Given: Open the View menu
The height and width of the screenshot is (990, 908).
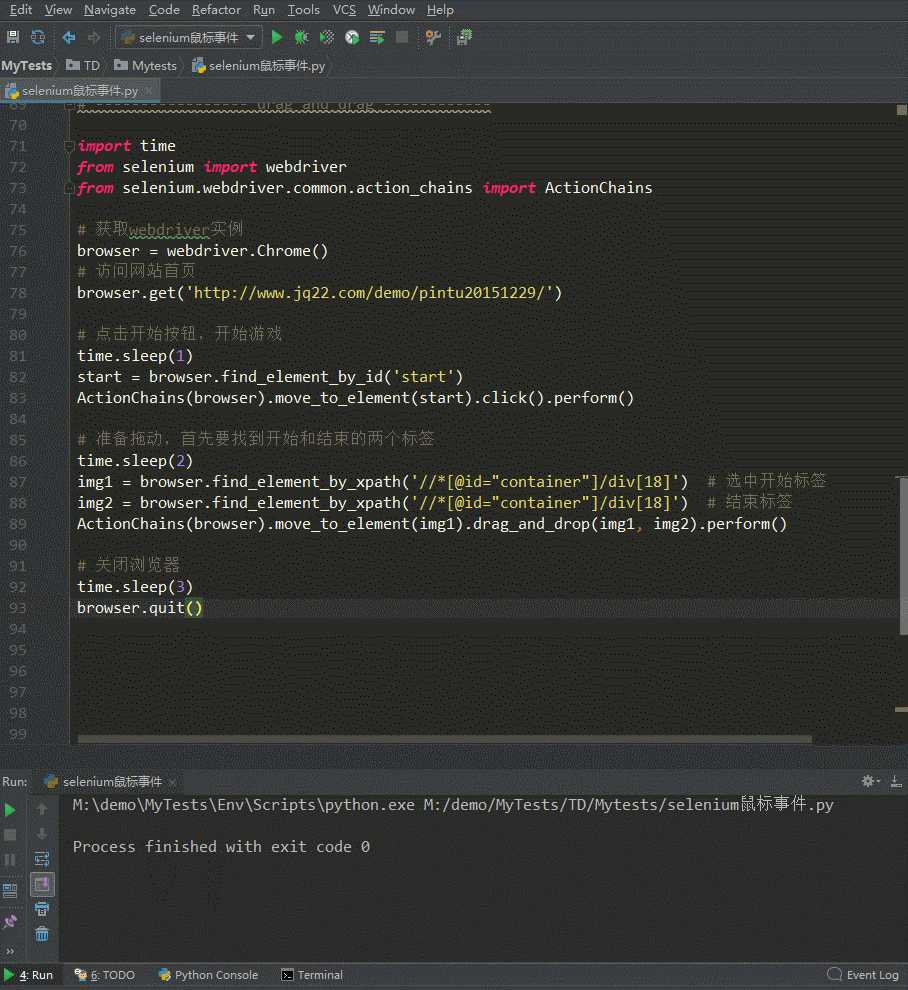Looking at the screenshot, I should 58,9.
